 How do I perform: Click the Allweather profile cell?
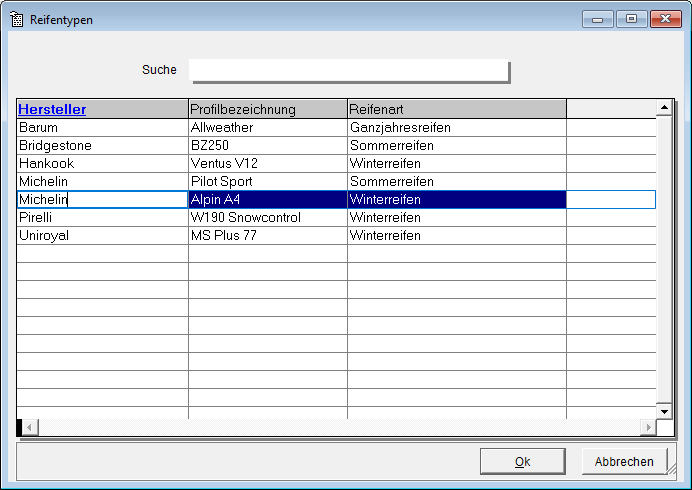(268, 128)
